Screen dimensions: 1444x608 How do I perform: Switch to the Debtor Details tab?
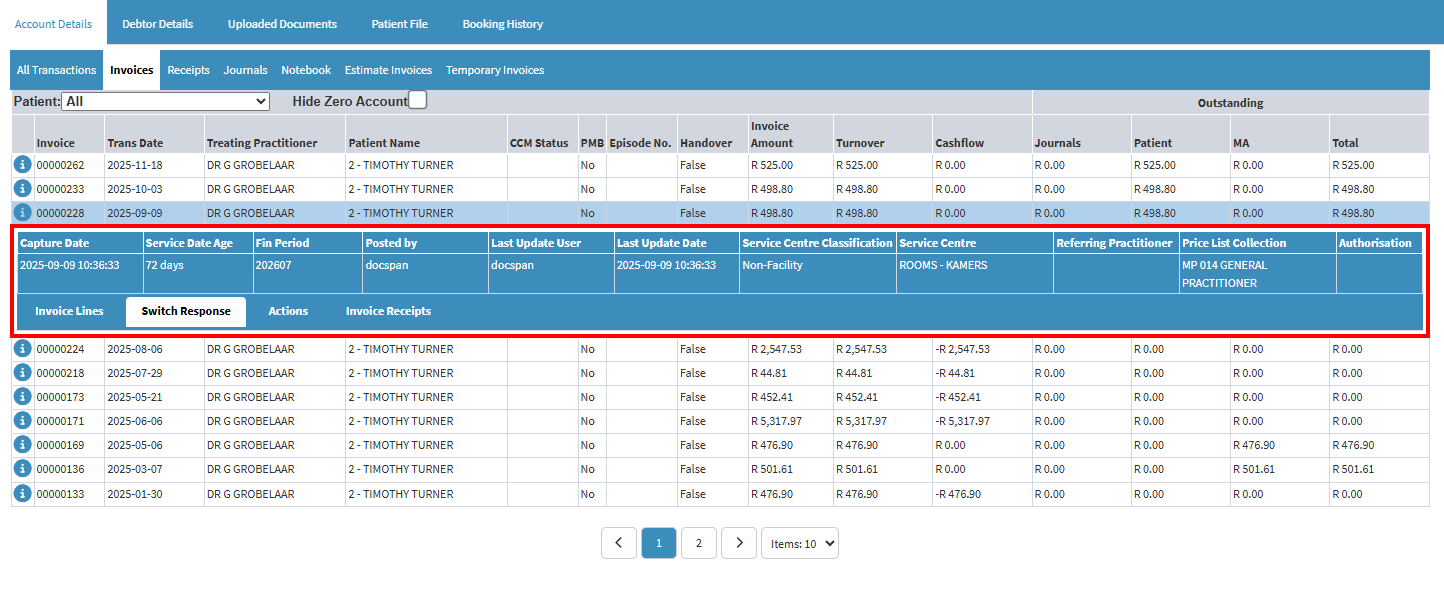(157, 24)
